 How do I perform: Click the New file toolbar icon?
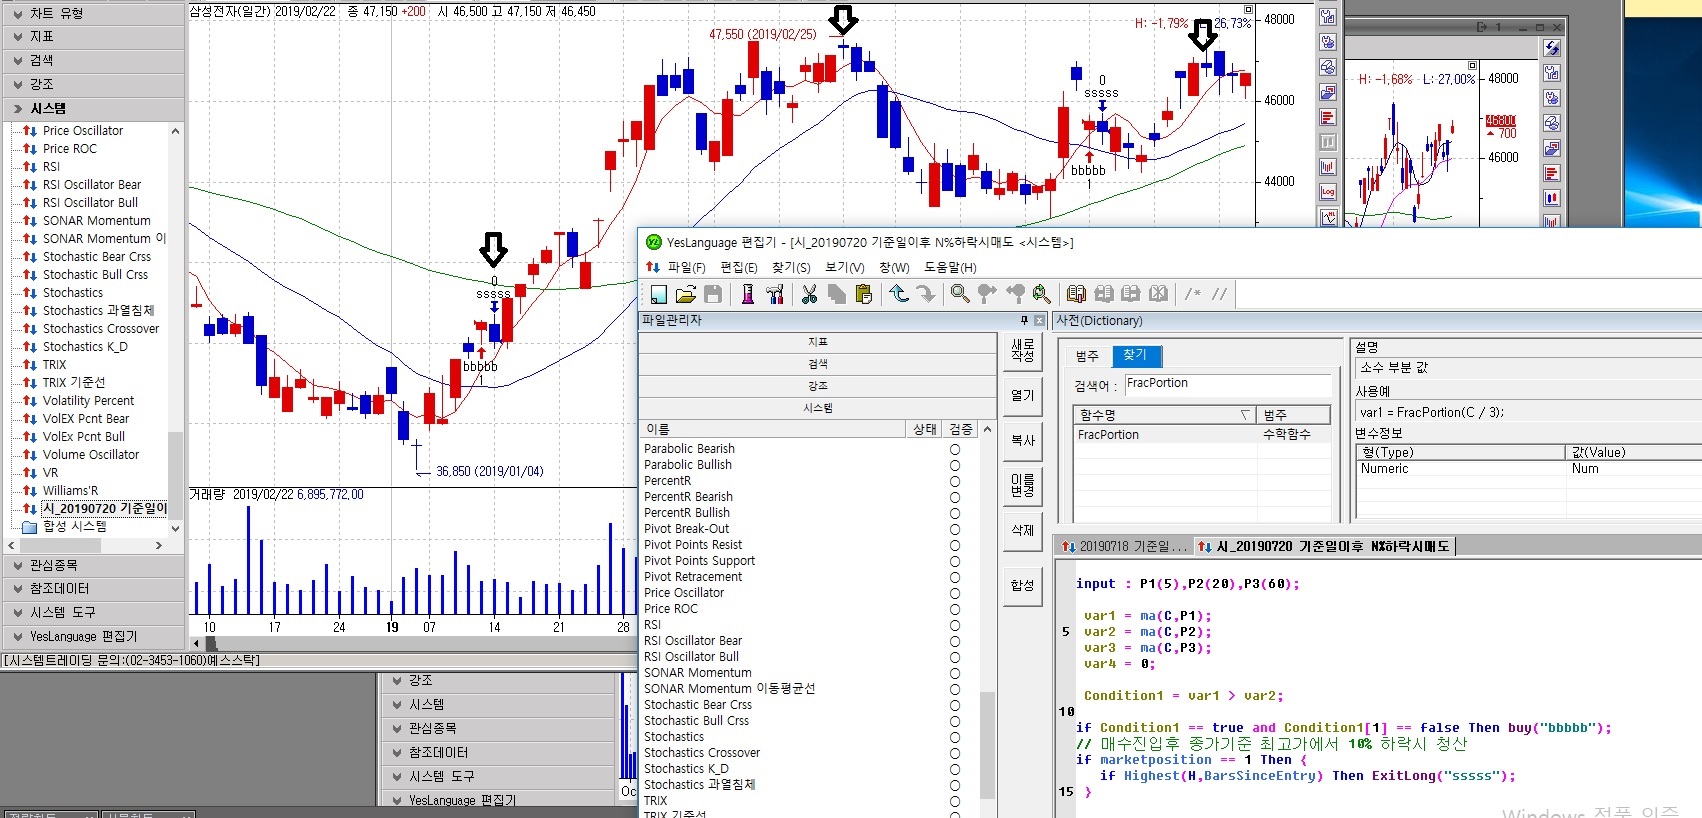click(659, 294)
